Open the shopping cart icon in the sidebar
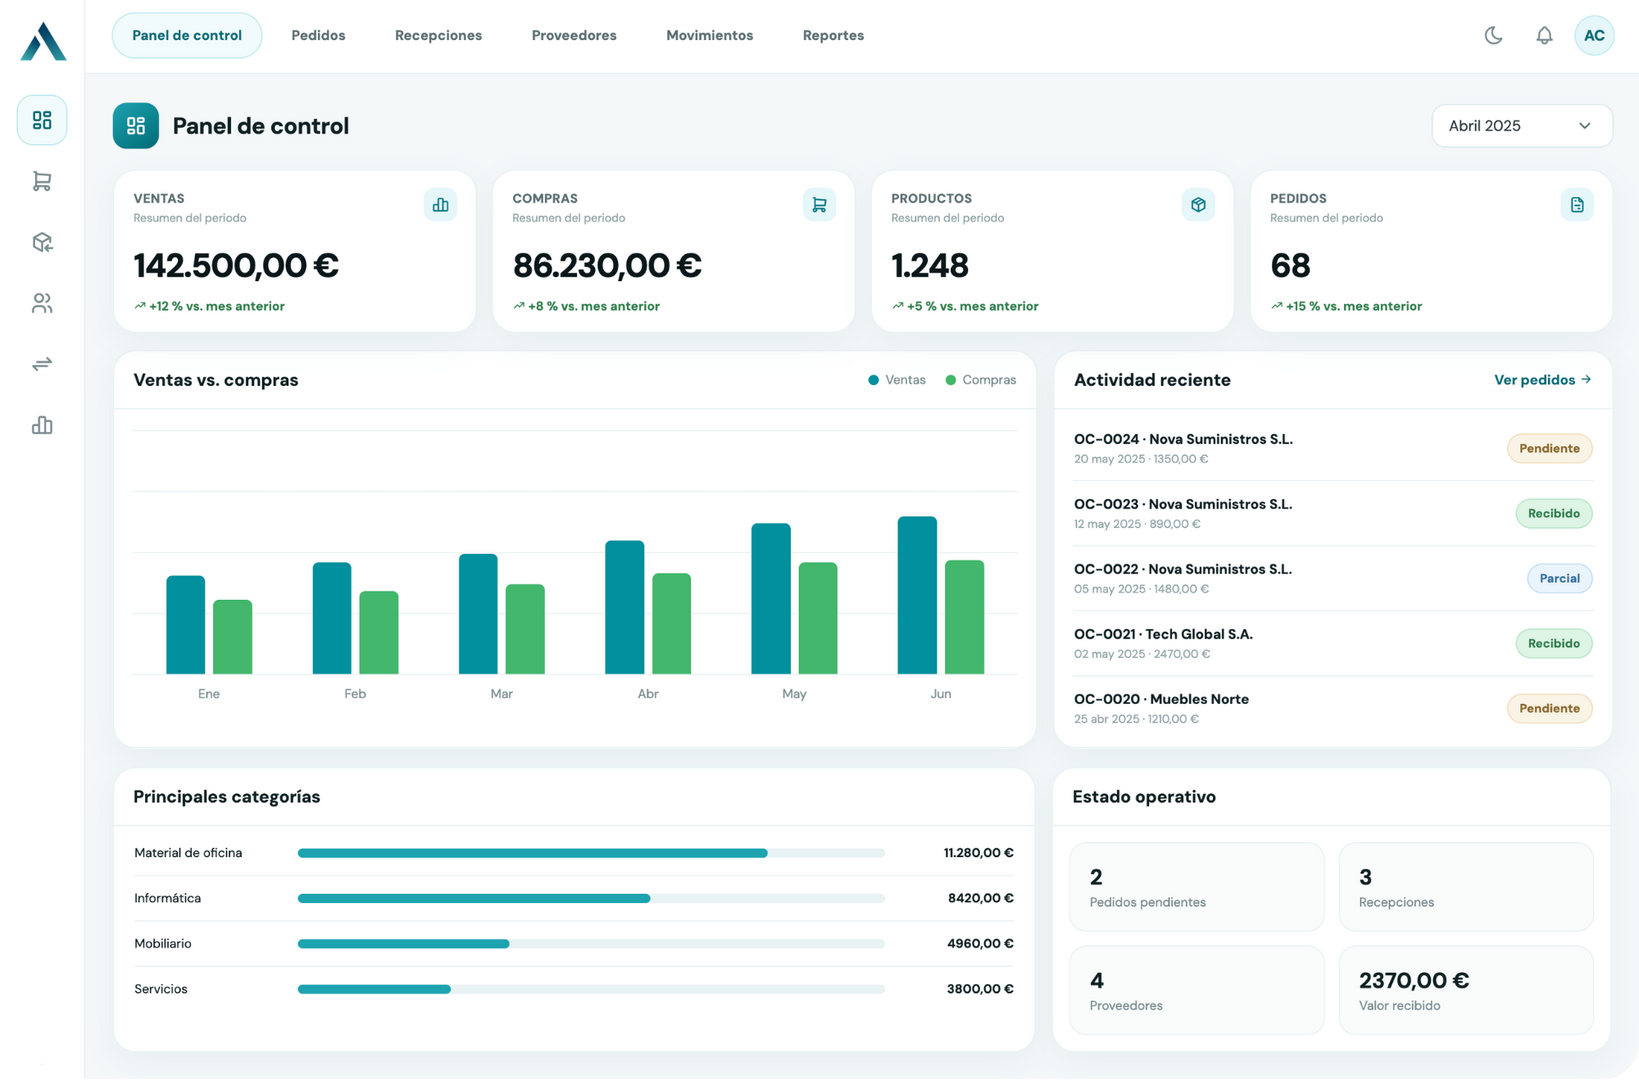Viewport: 1639px width, 1080px height. click(42, 181)
